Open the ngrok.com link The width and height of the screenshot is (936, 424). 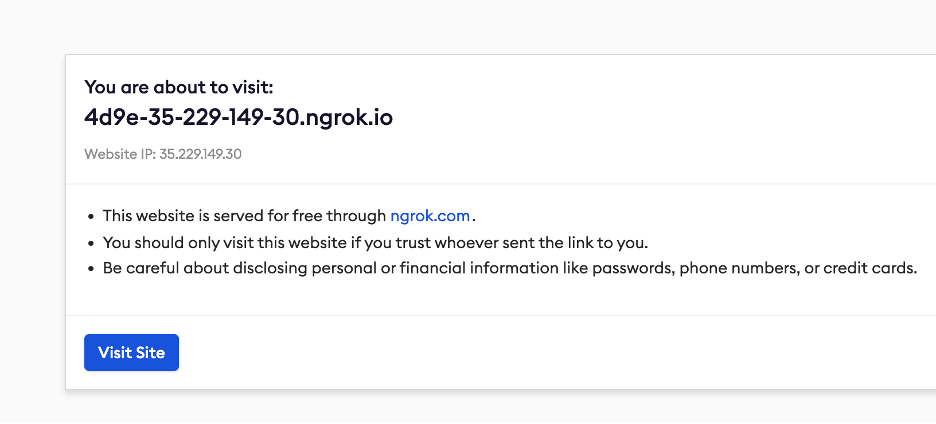tap(430, 216)
